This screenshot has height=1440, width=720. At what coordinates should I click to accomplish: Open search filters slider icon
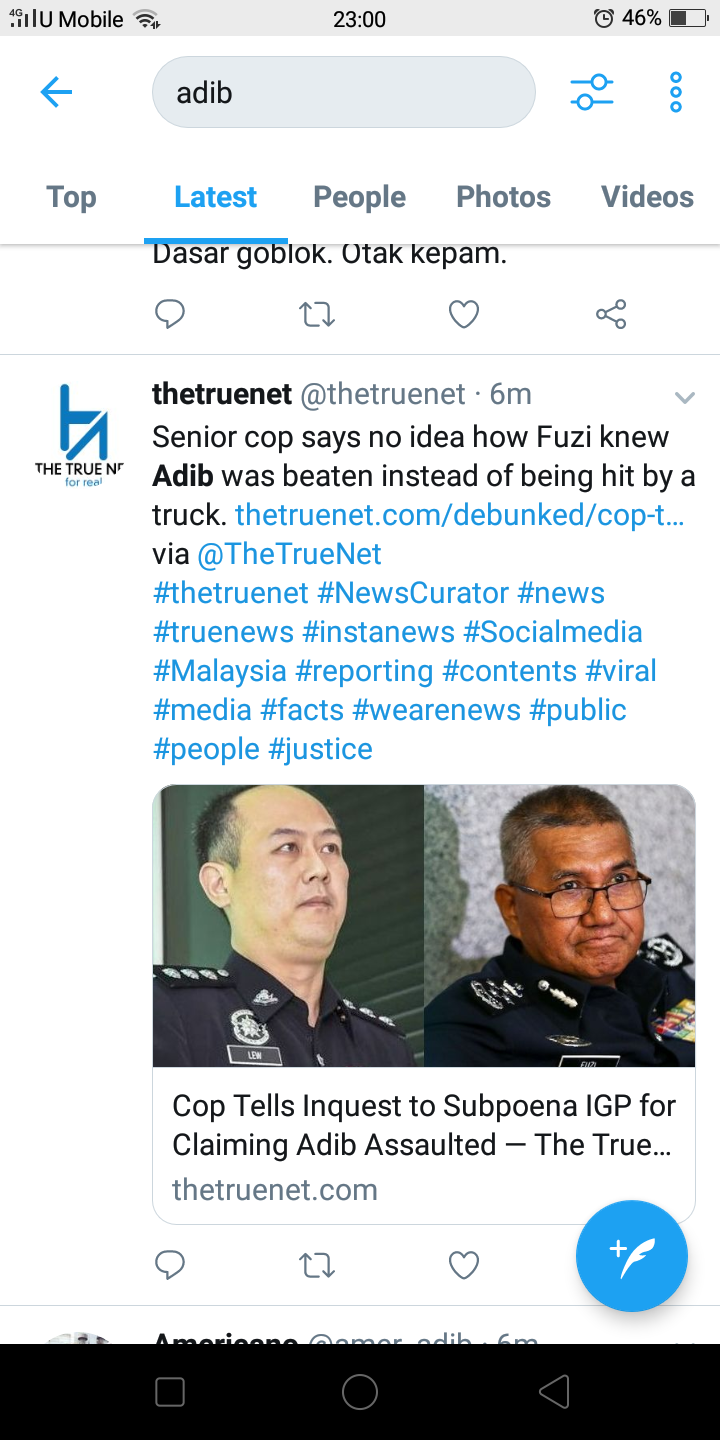[x=592, y=93]
